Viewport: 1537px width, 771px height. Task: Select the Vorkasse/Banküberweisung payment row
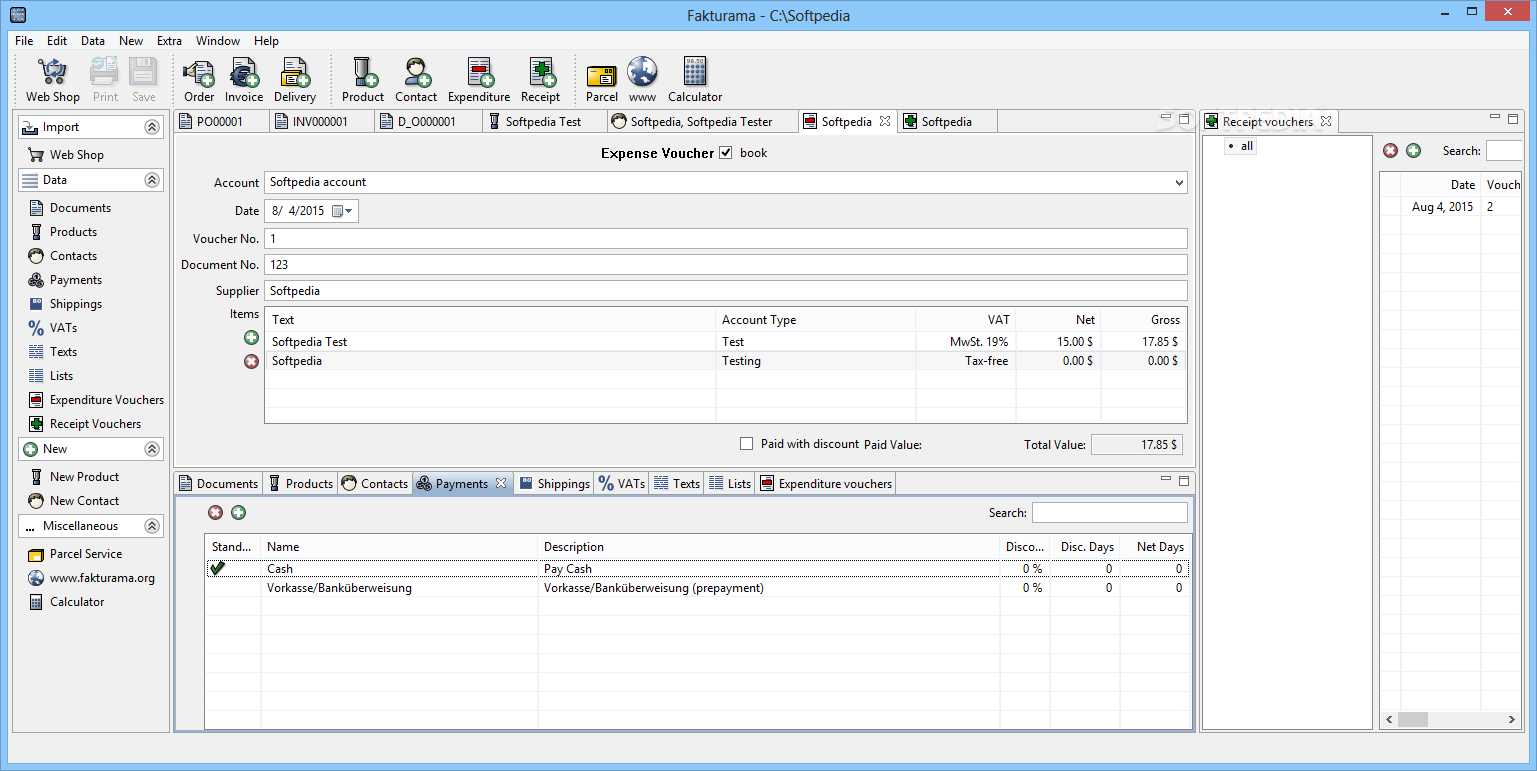(697, 588)
